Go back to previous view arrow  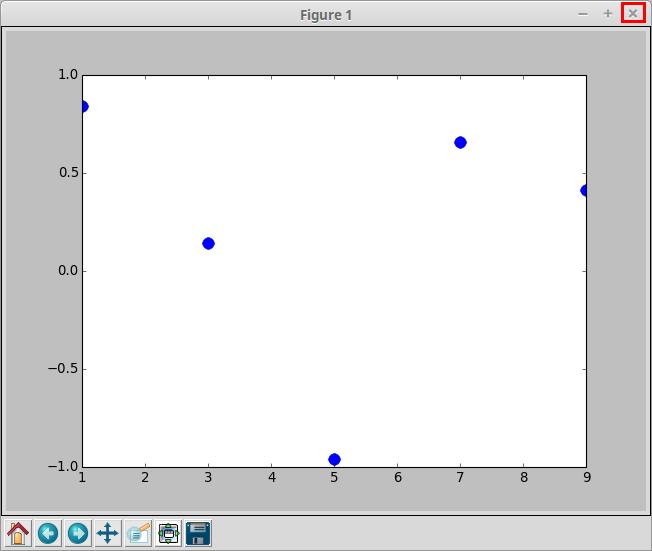click(48, 533)
